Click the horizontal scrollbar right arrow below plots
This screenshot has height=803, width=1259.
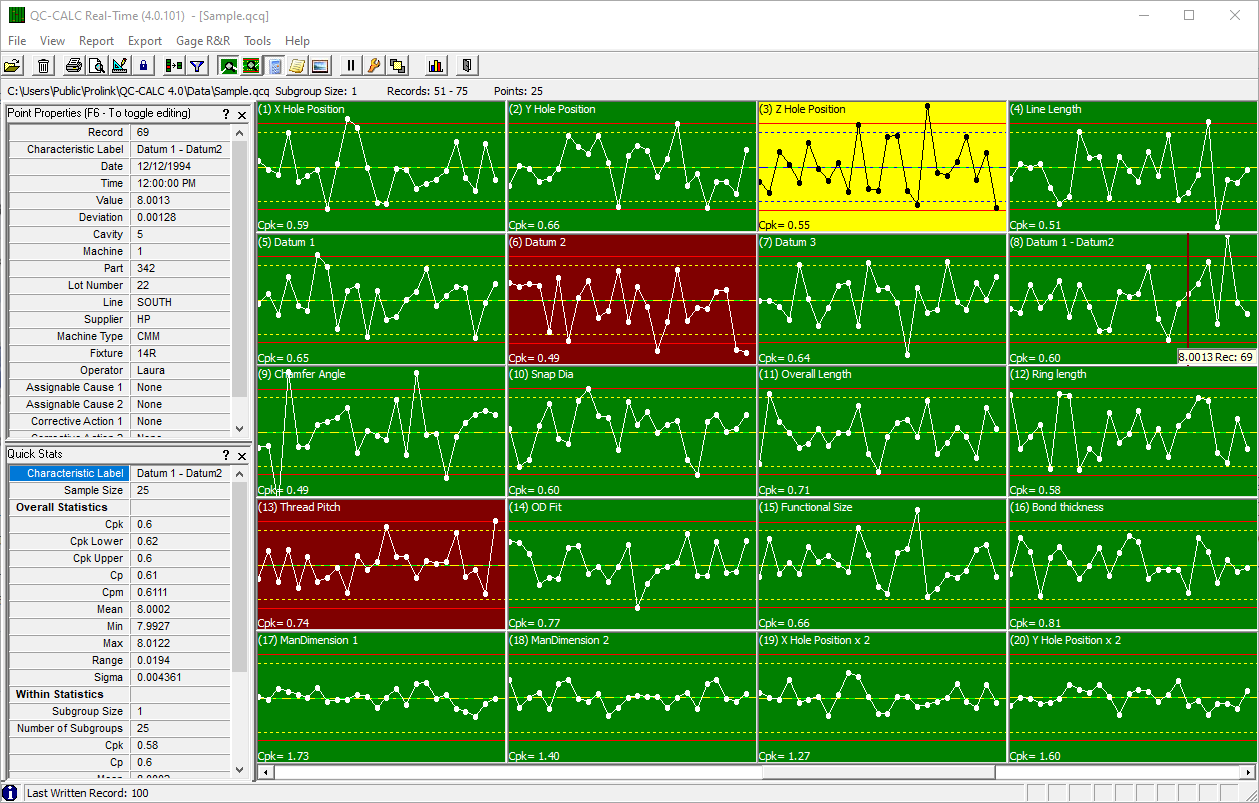[x=1248, y=772]
